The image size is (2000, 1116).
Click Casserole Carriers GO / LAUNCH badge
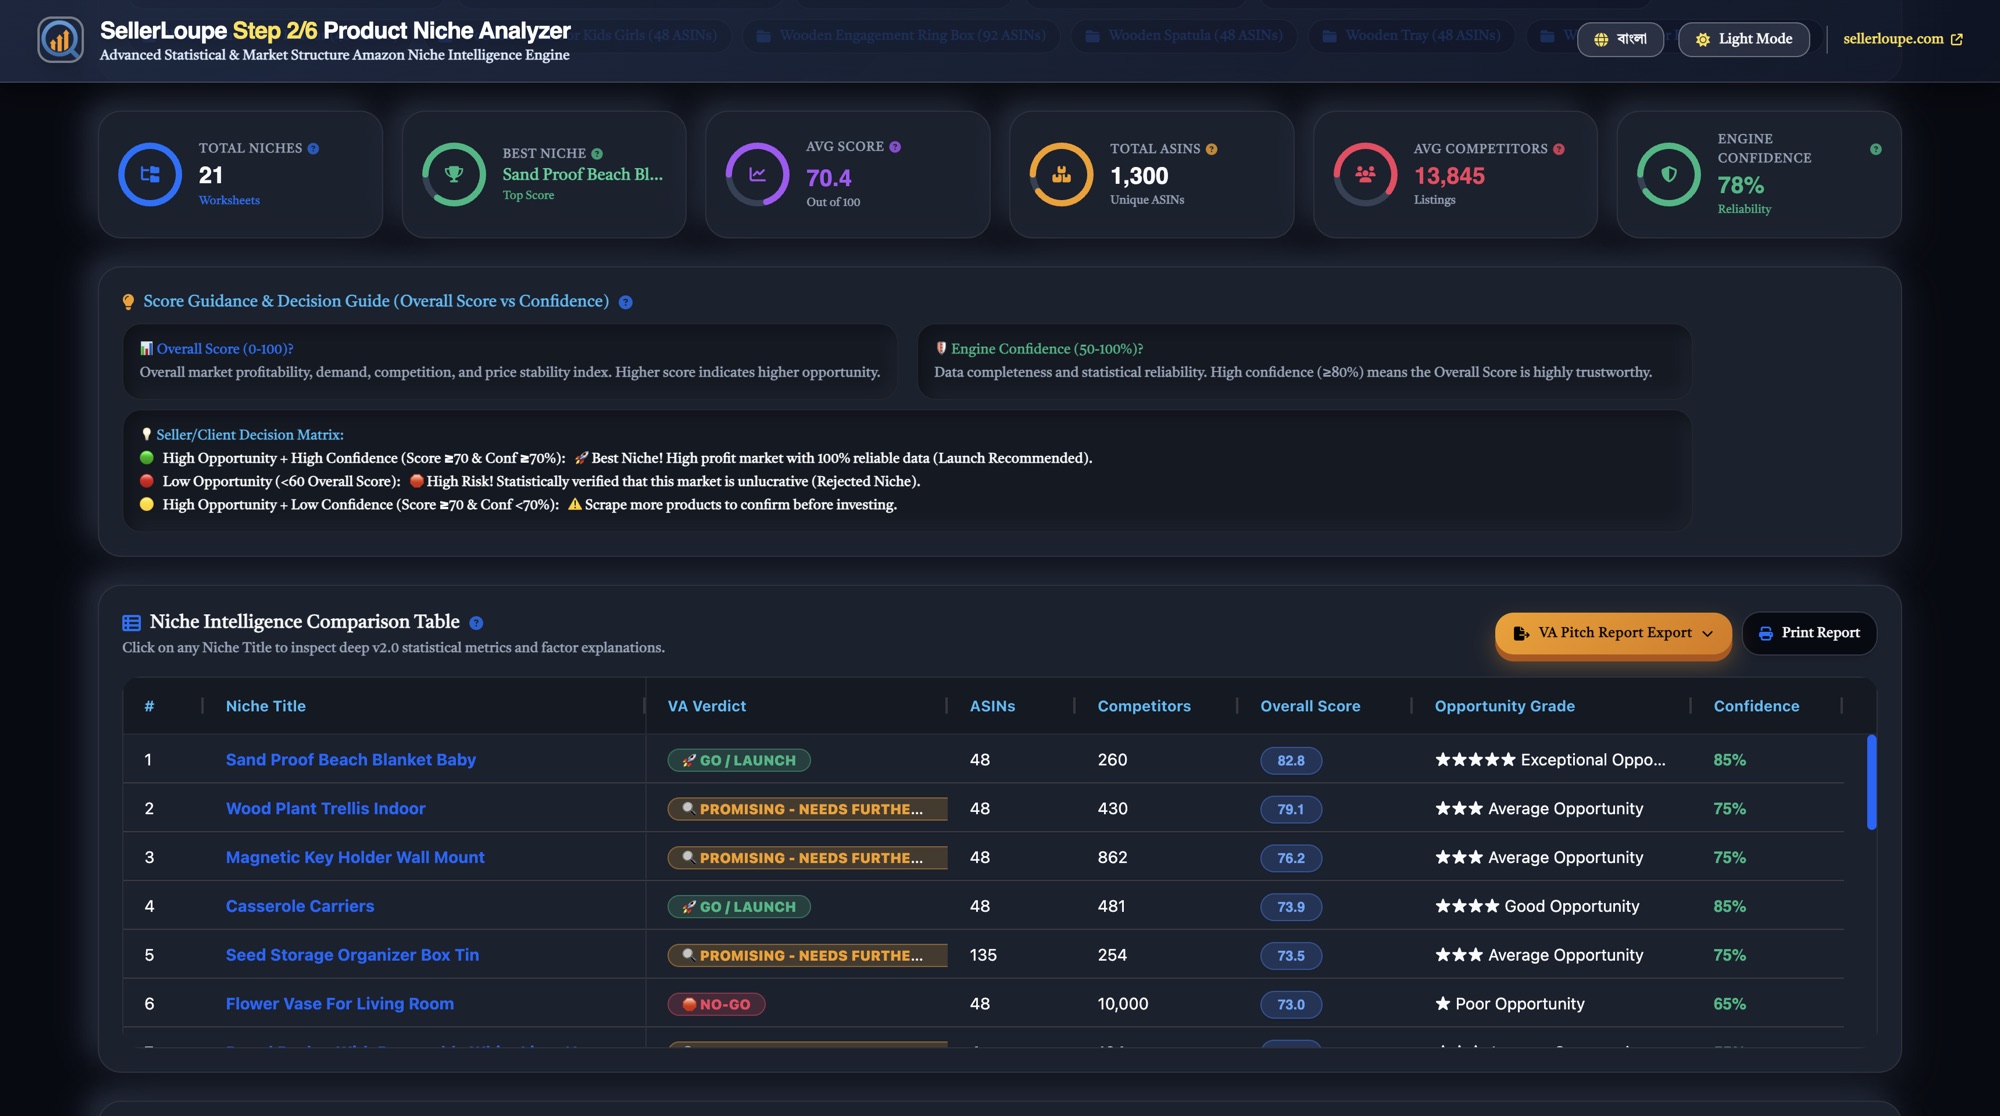[x=739, y=907]
